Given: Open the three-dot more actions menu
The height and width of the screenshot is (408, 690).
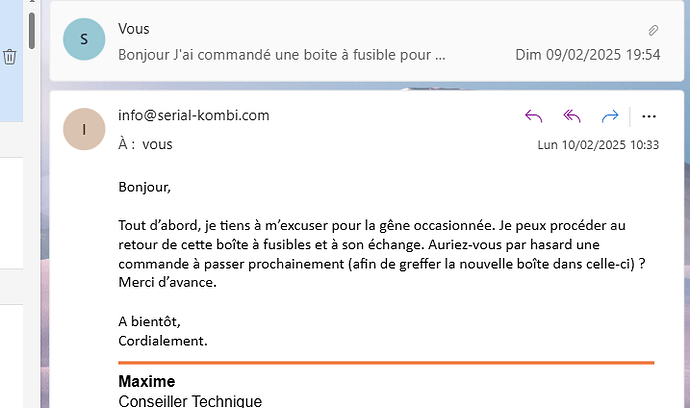Looking at the screenshot, I should (649, 117).
